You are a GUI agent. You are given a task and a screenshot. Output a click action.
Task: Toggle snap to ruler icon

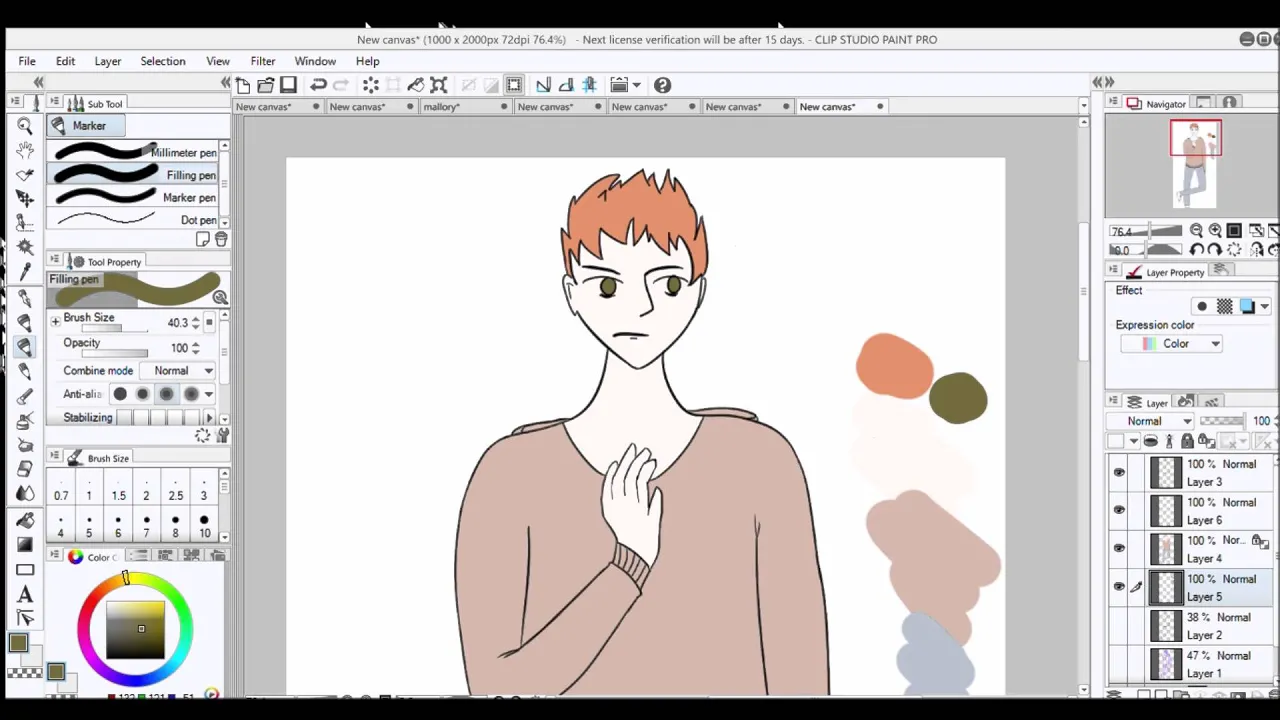point(543,85)
